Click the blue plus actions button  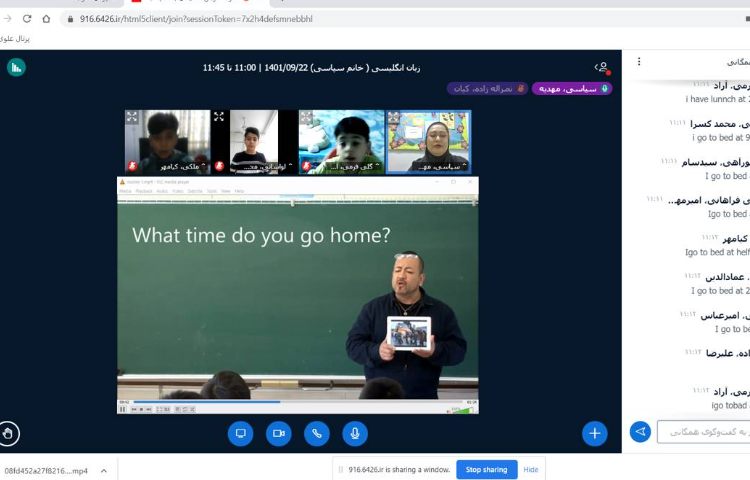(x=595, y=433)
